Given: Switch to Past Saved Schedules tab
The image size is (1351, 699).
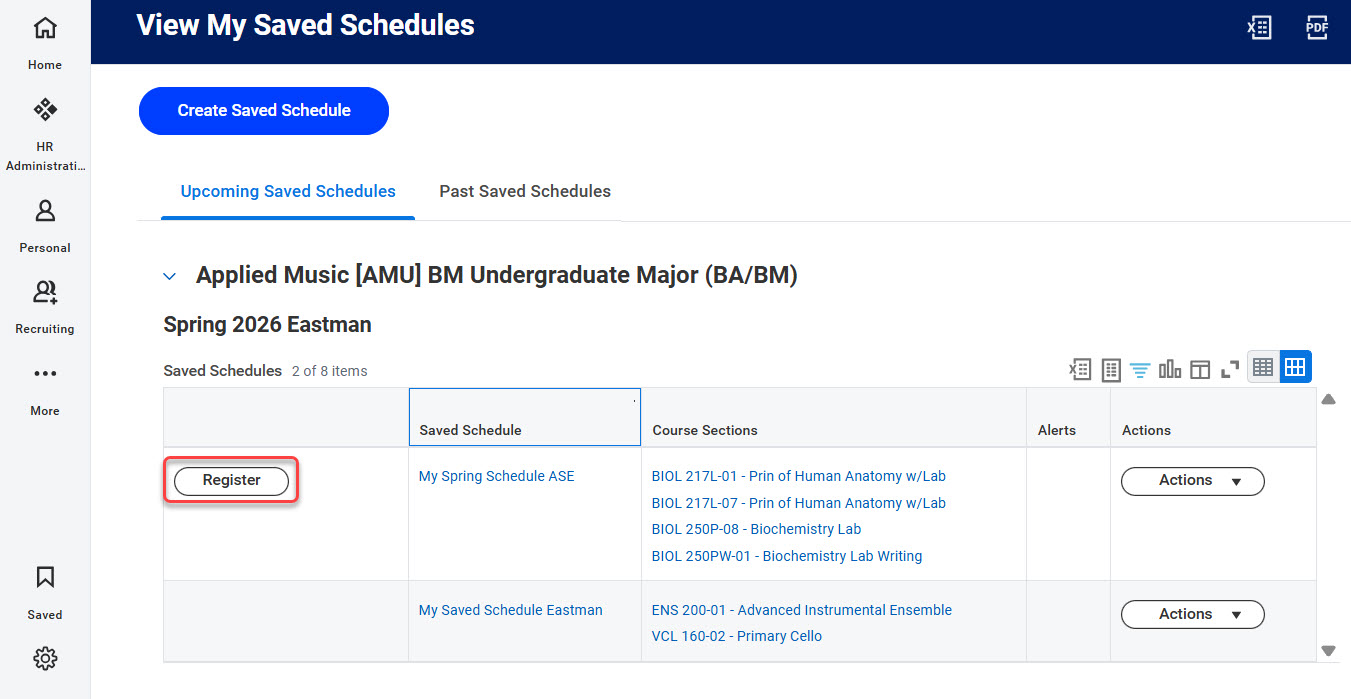Looking at the screenshot, I should (525, 191).
